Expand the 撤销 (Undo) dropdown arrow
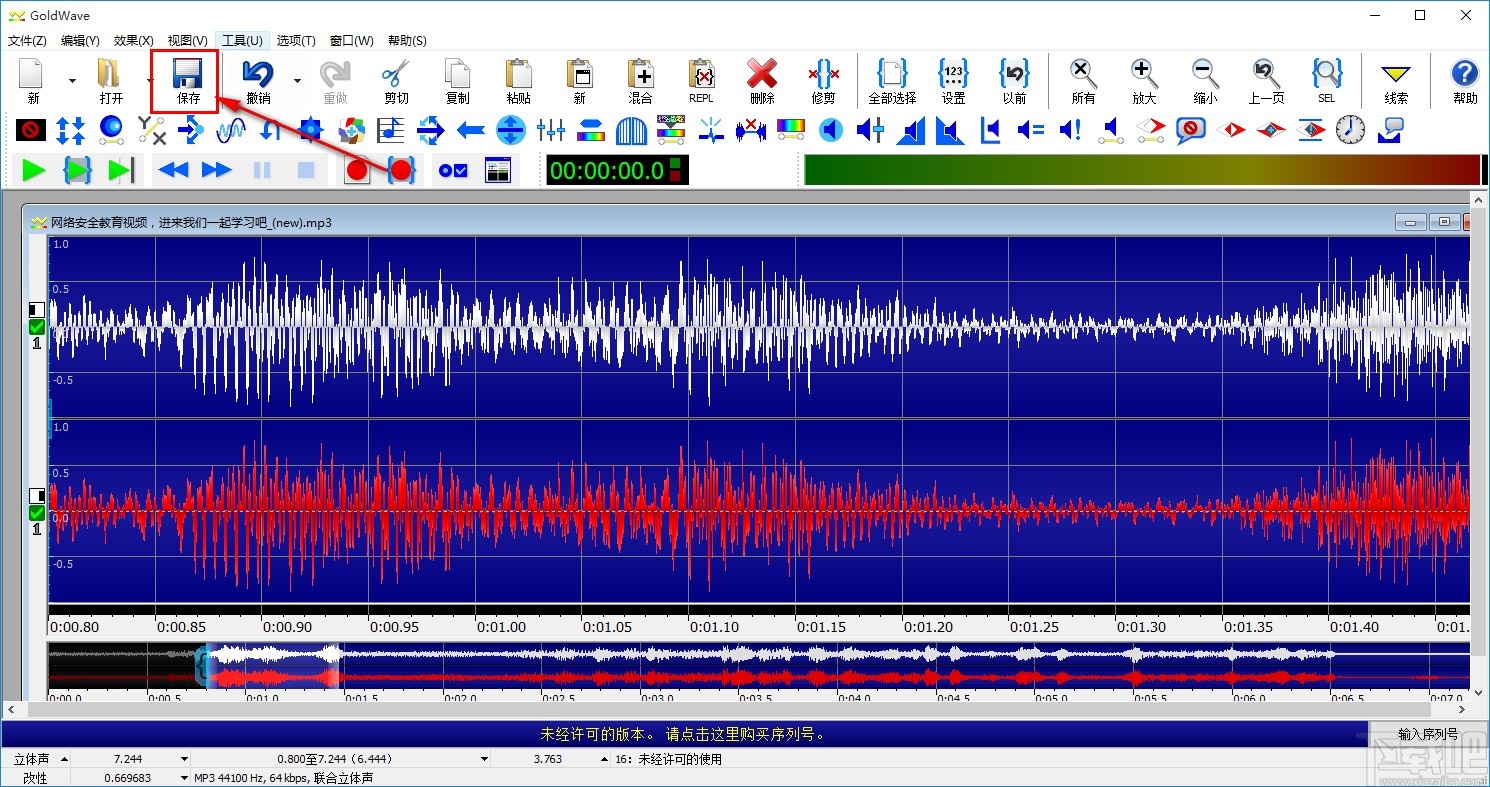Image resolution: width=1490 pixels, height=787 pixels. 296,81
